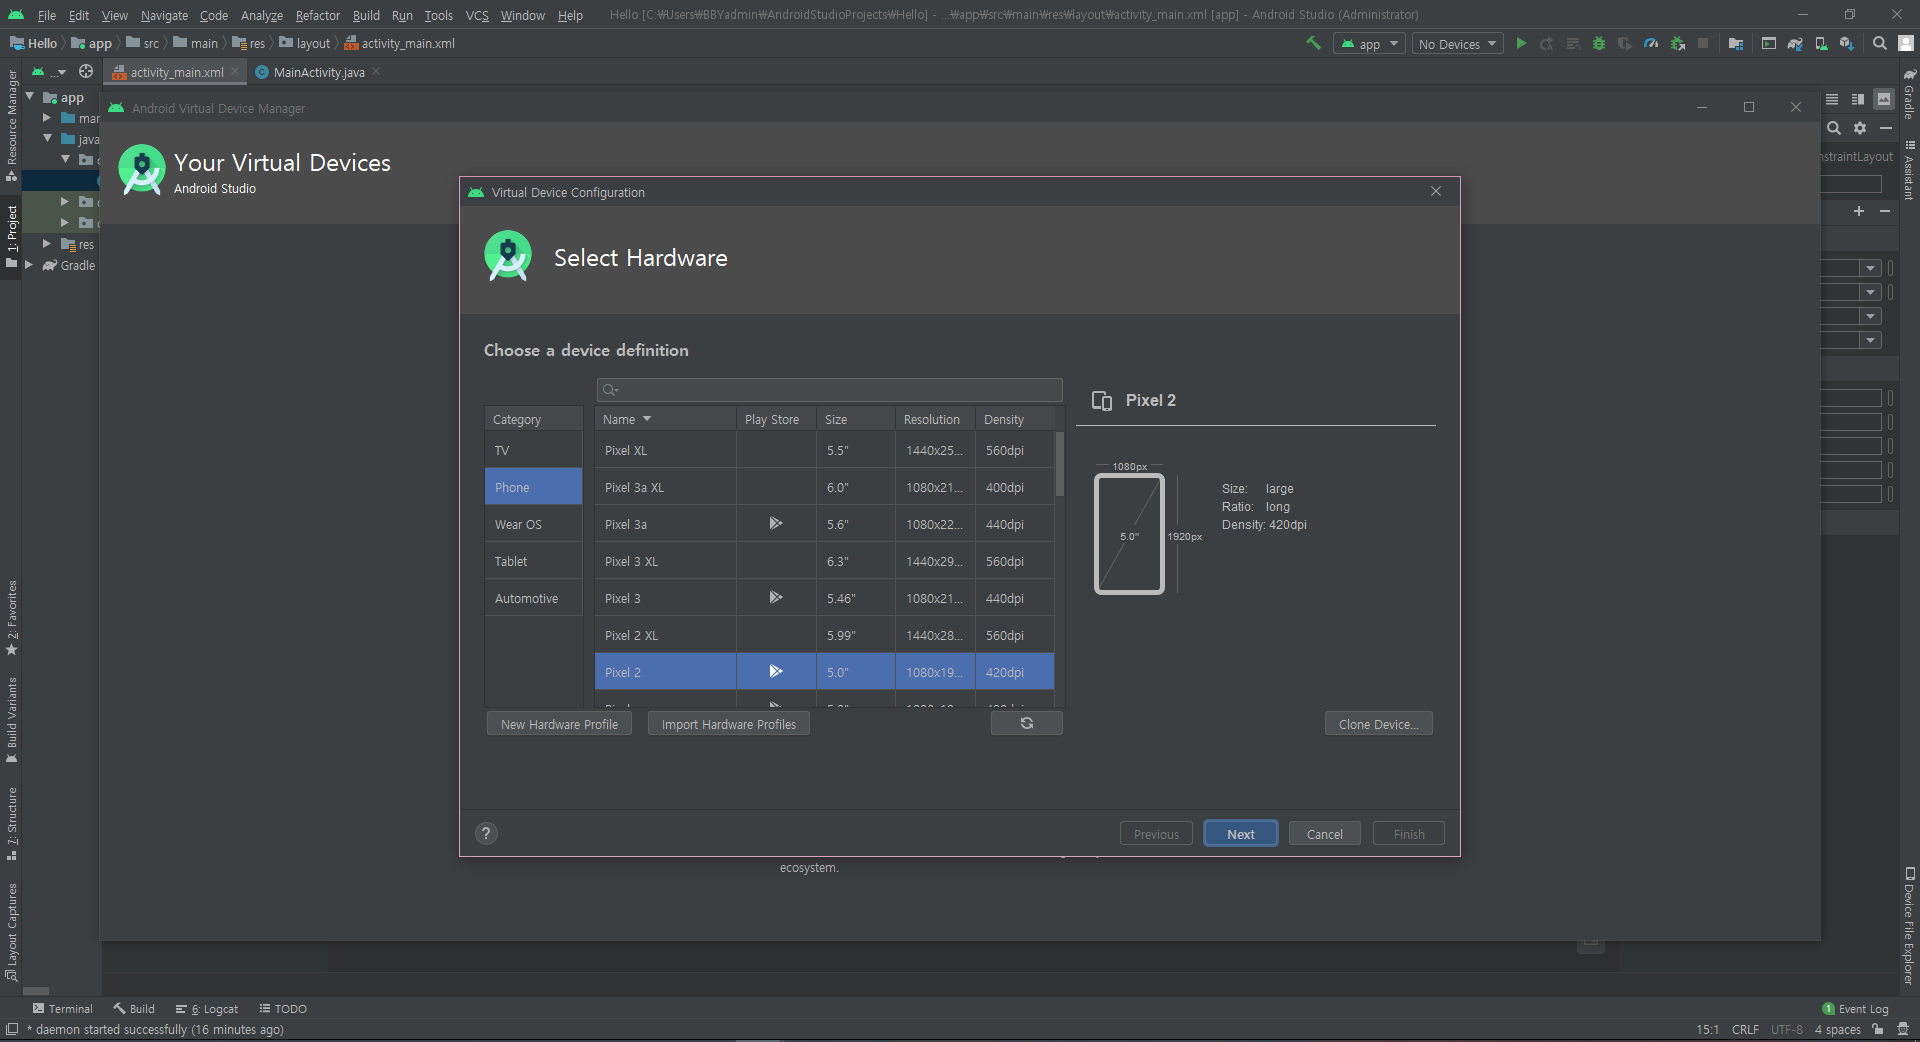
Task: Open the SDK Manager toolbar icon
Action: point(1847,43)
